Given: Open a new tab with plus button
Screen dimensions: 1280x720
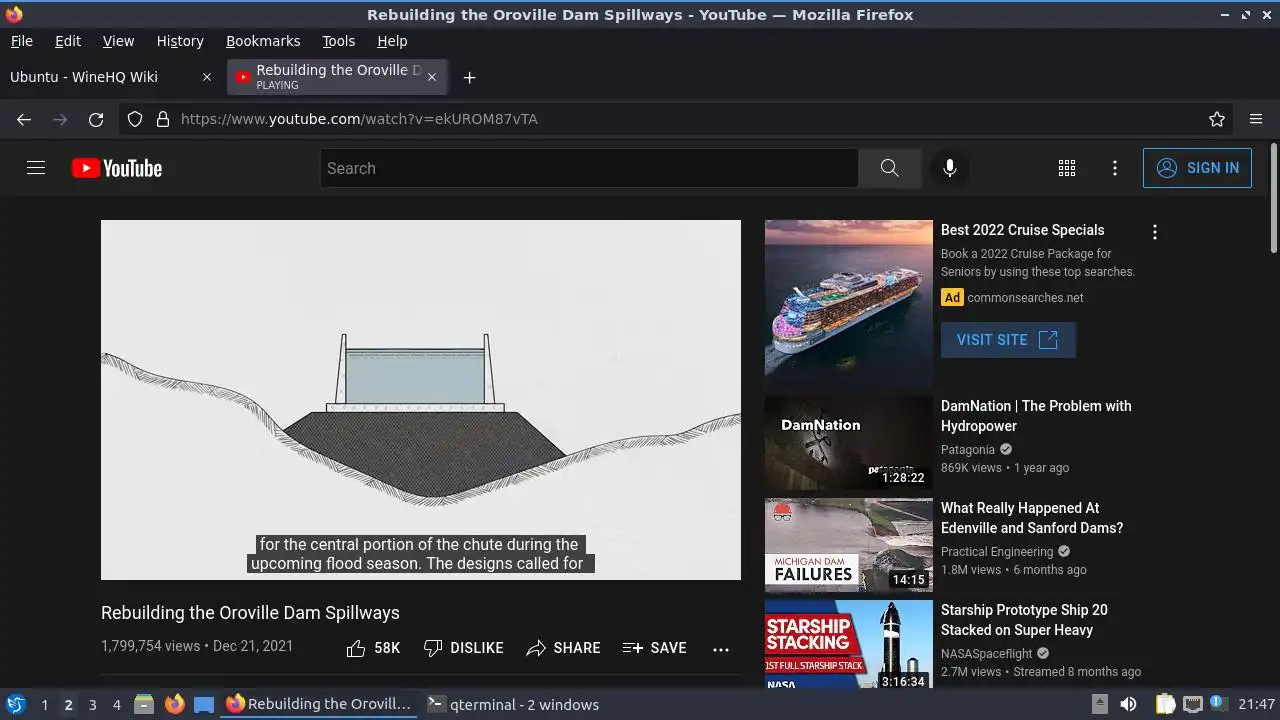Looking at the screenshot, I should [469, 77].
